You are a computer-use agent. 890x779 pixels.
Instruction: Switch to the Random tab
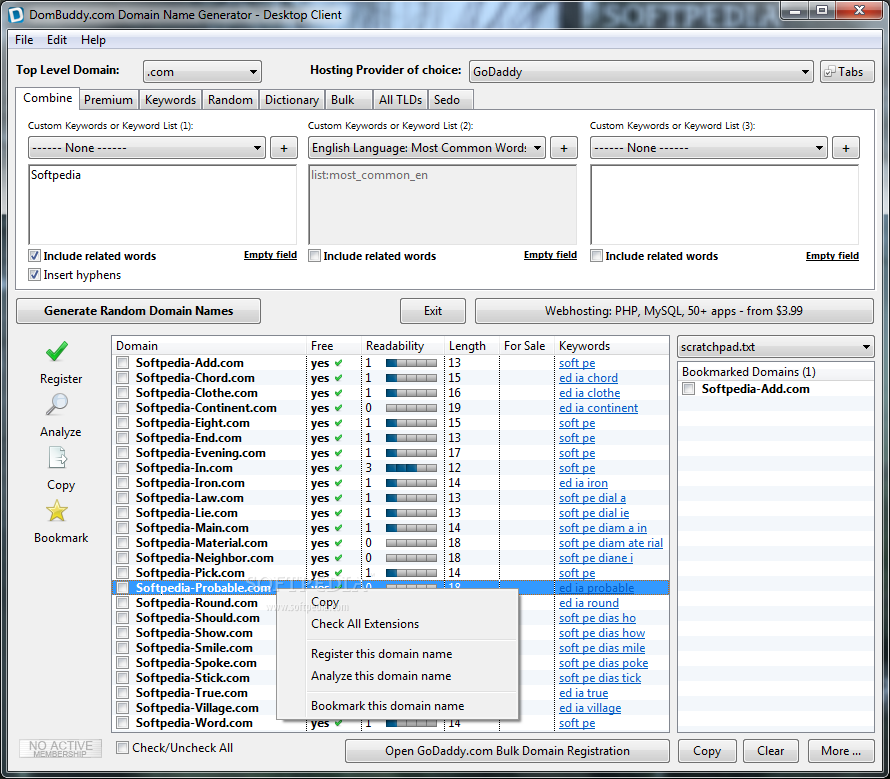[230, 100]
